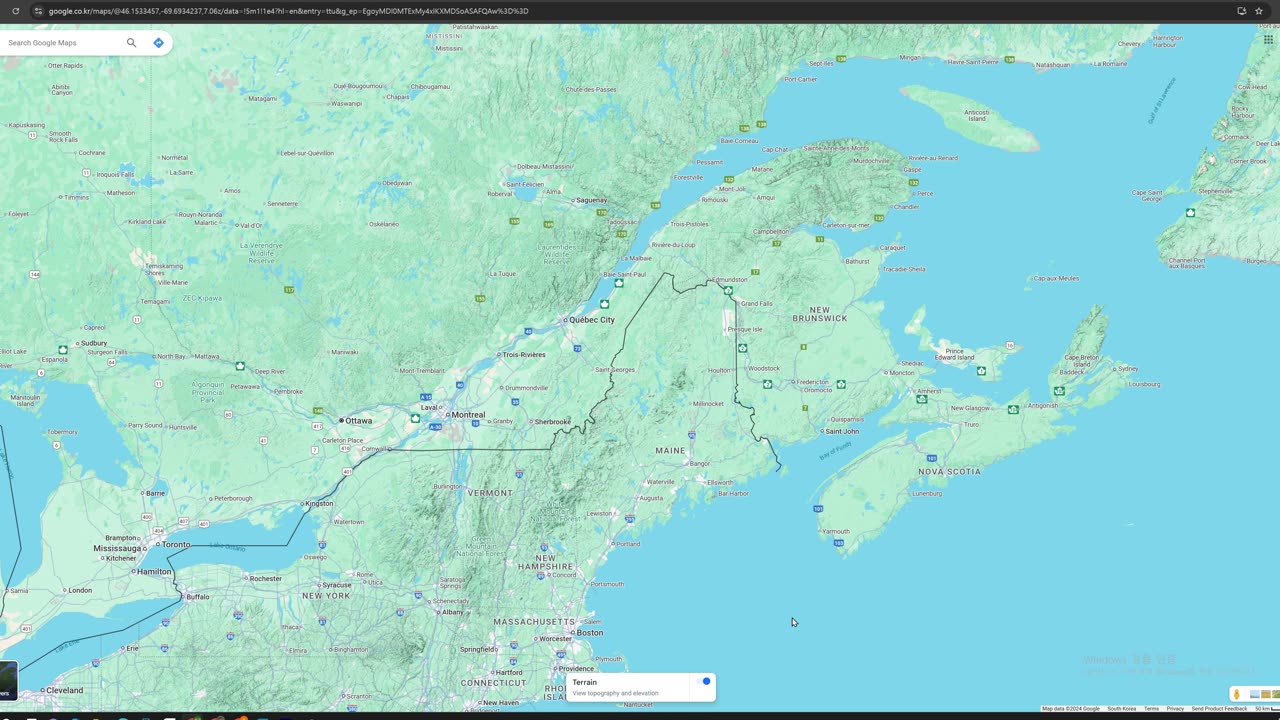Click the South Korea region link
Screen dimensions: 1280x720
(1121, 709)
